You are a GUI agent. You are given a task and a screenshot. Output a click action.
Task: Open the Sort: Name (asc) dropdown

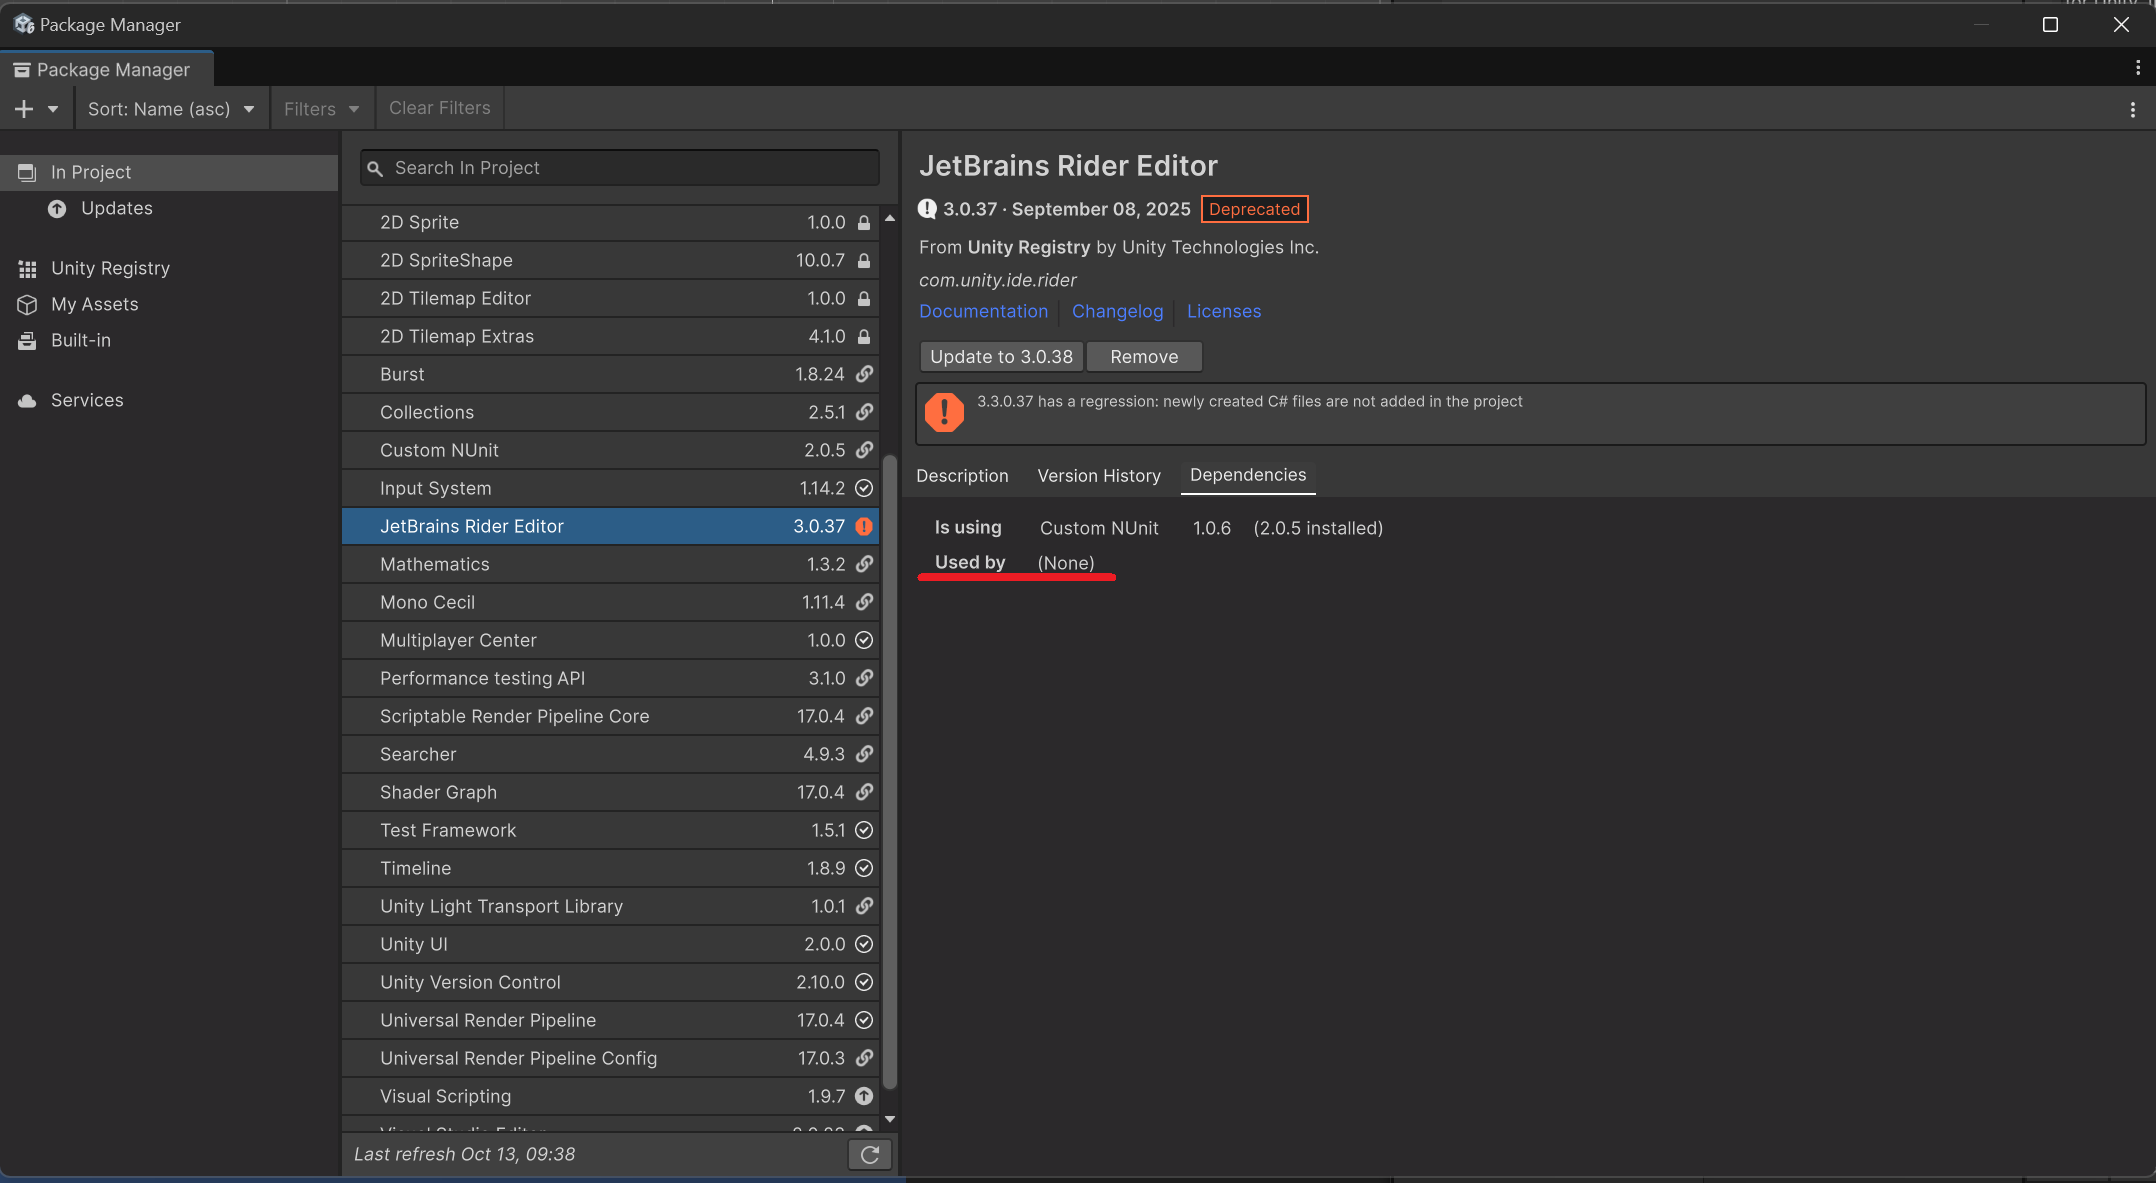pyautogui.click(x=171, y=109)
